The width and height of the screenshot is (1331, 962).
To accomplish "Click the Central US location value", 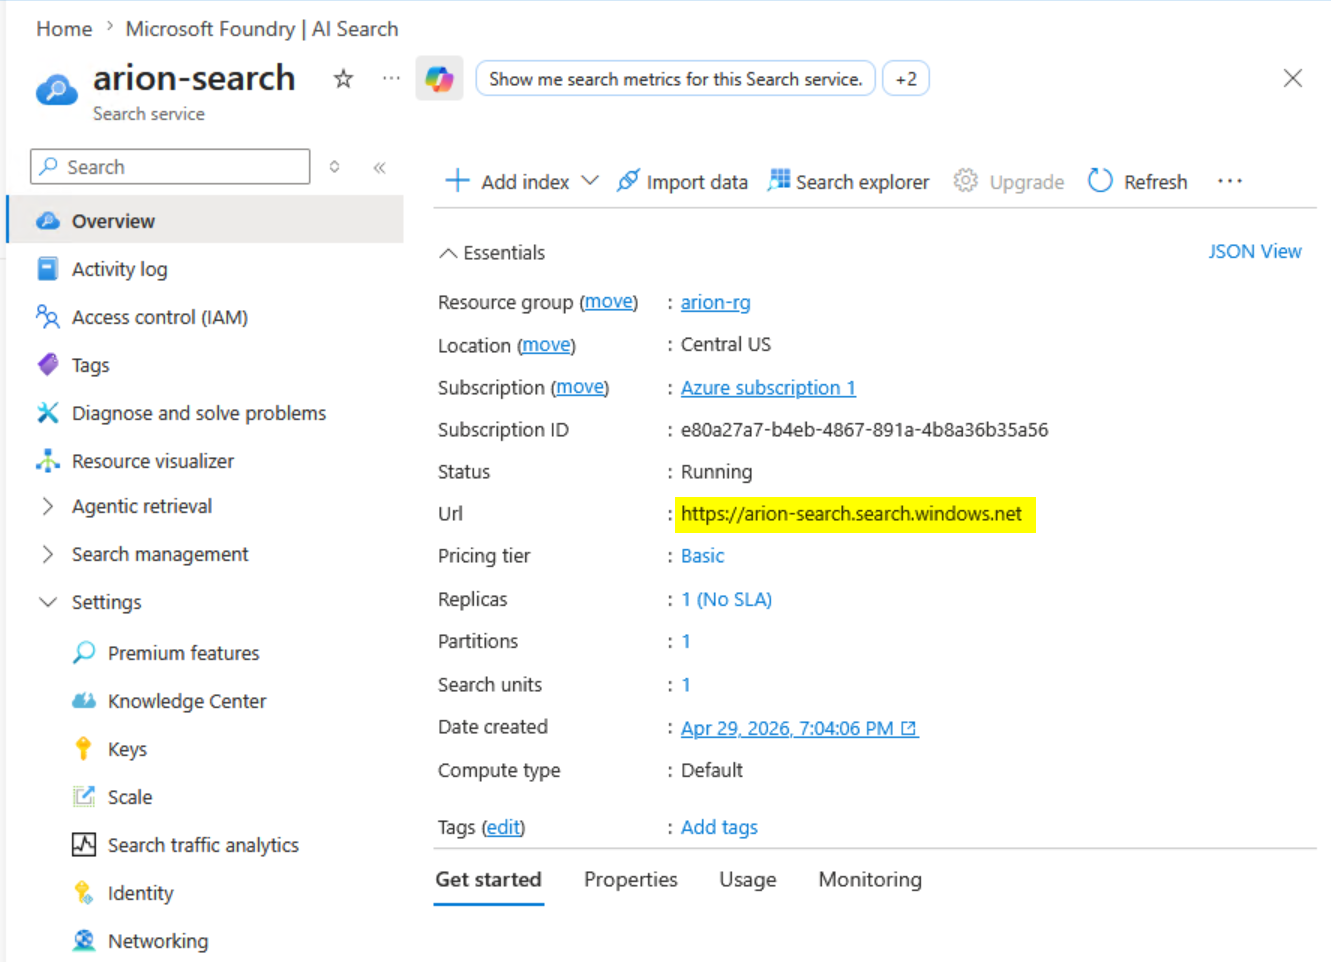I will pos(726,345).
